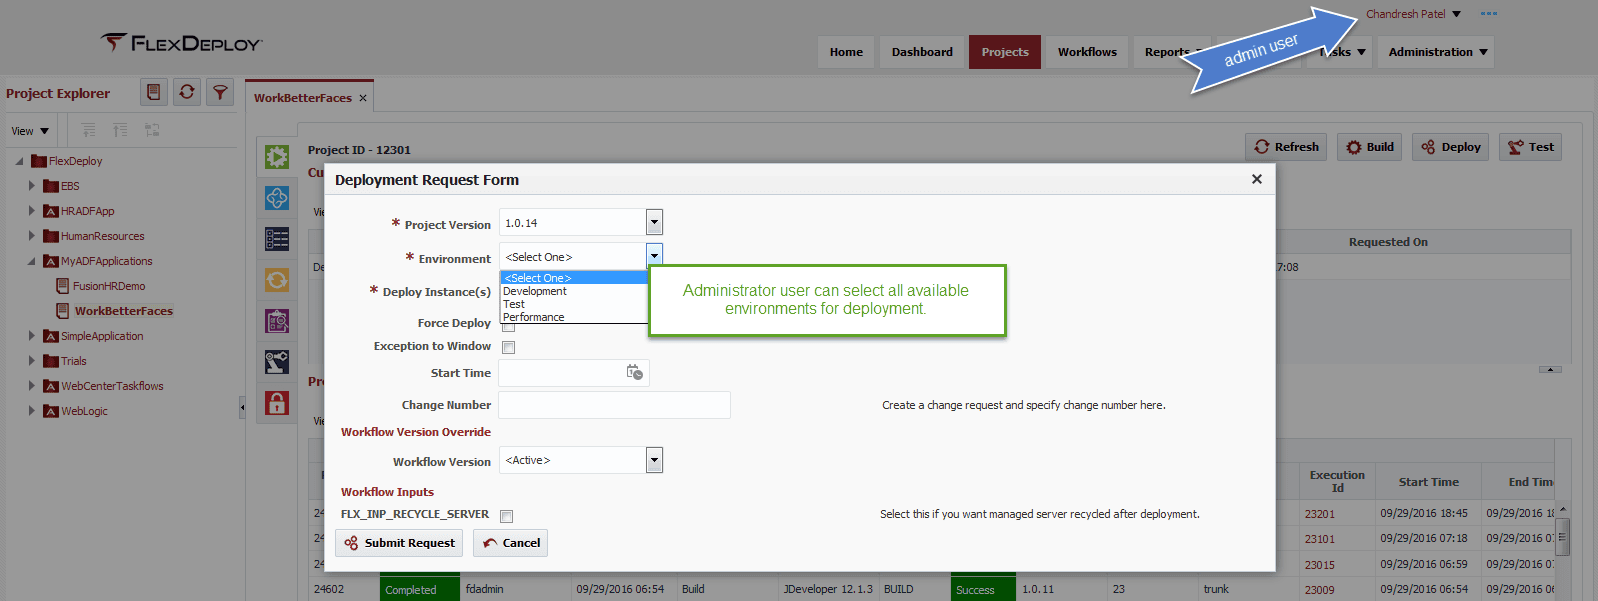Expand the Trials folder
1598x601 pixels.
click(x=32, y=361)
